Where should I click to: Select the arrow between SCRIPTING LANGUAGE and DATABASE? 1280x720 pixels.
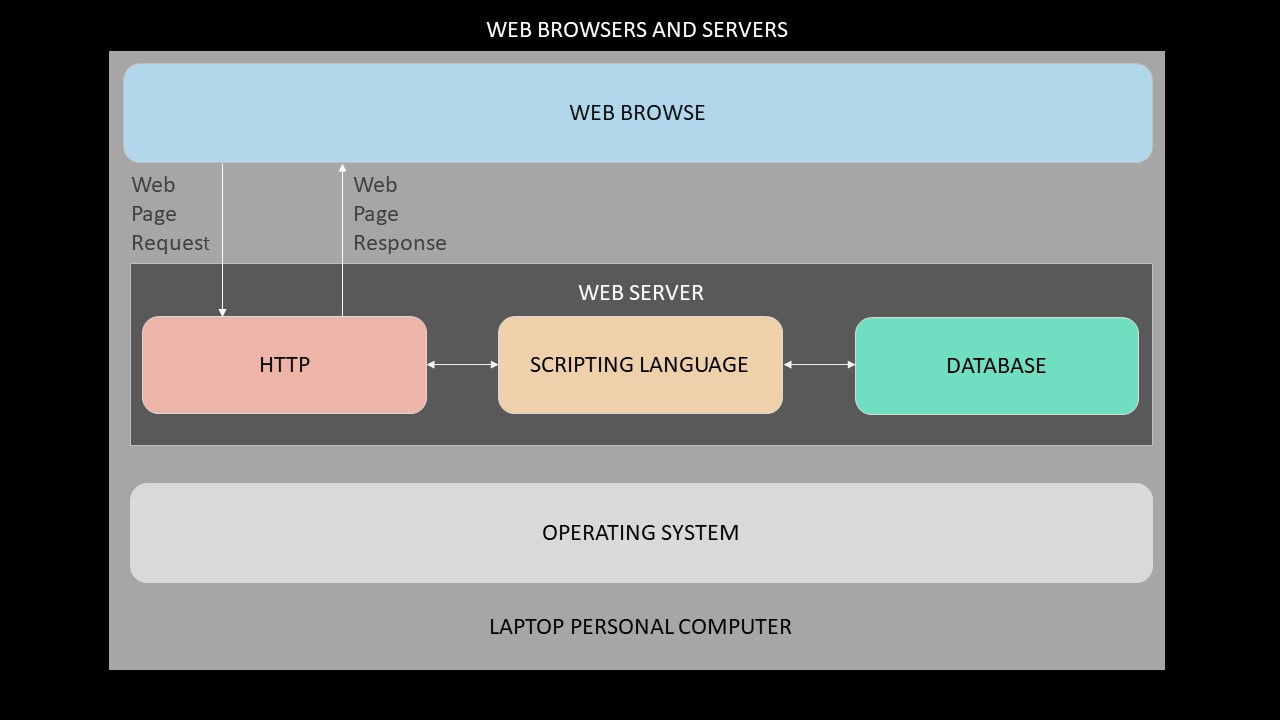coord(819,365)
